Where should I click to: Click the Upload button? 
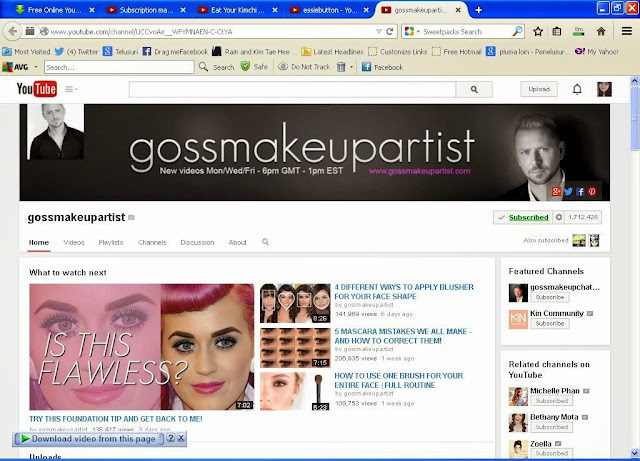pyautogui.click(x=539, y=89)
